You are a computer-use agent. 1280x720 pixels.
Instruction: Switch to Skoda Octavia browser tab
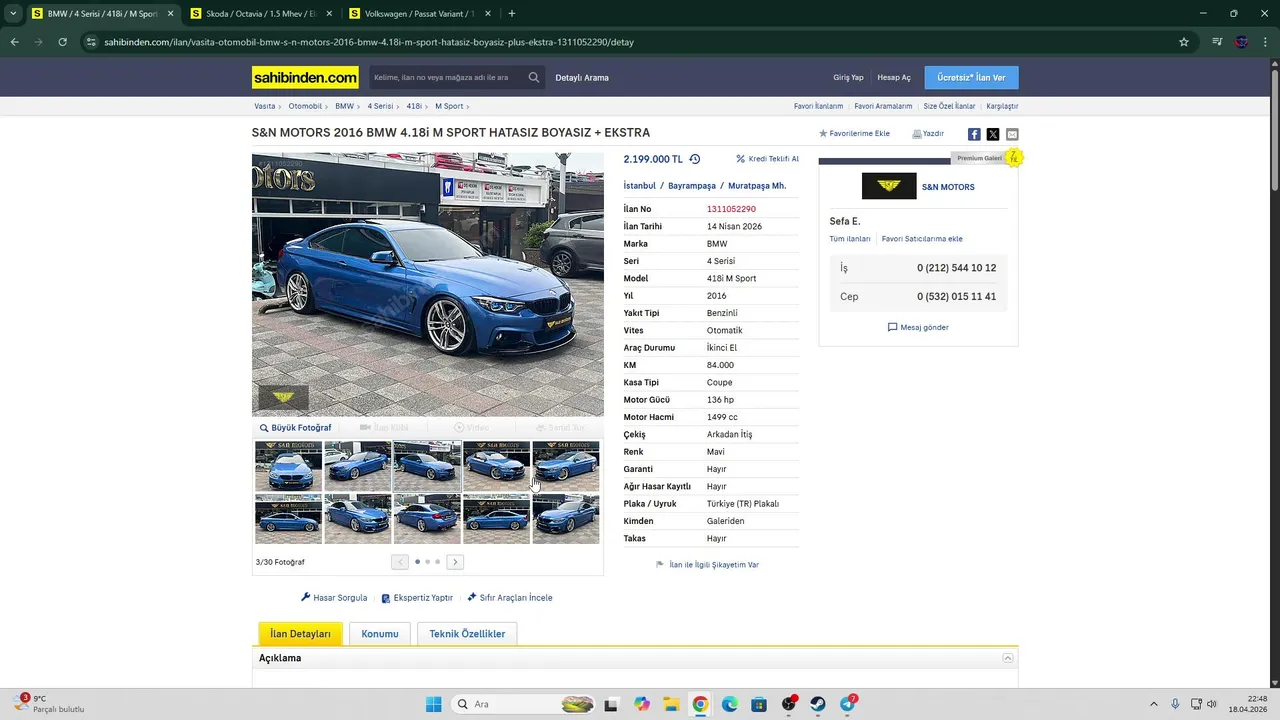pos(260,14)
